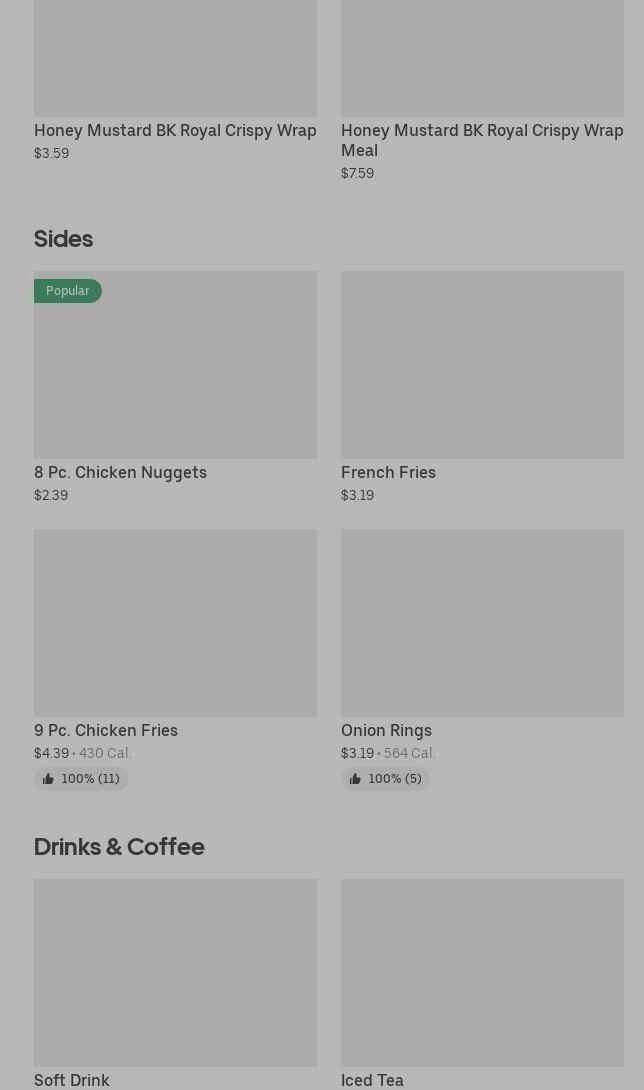
Task: Click thumbs-up icon under 9 Pc. Chicken Fries
Action: pos(48,779)
